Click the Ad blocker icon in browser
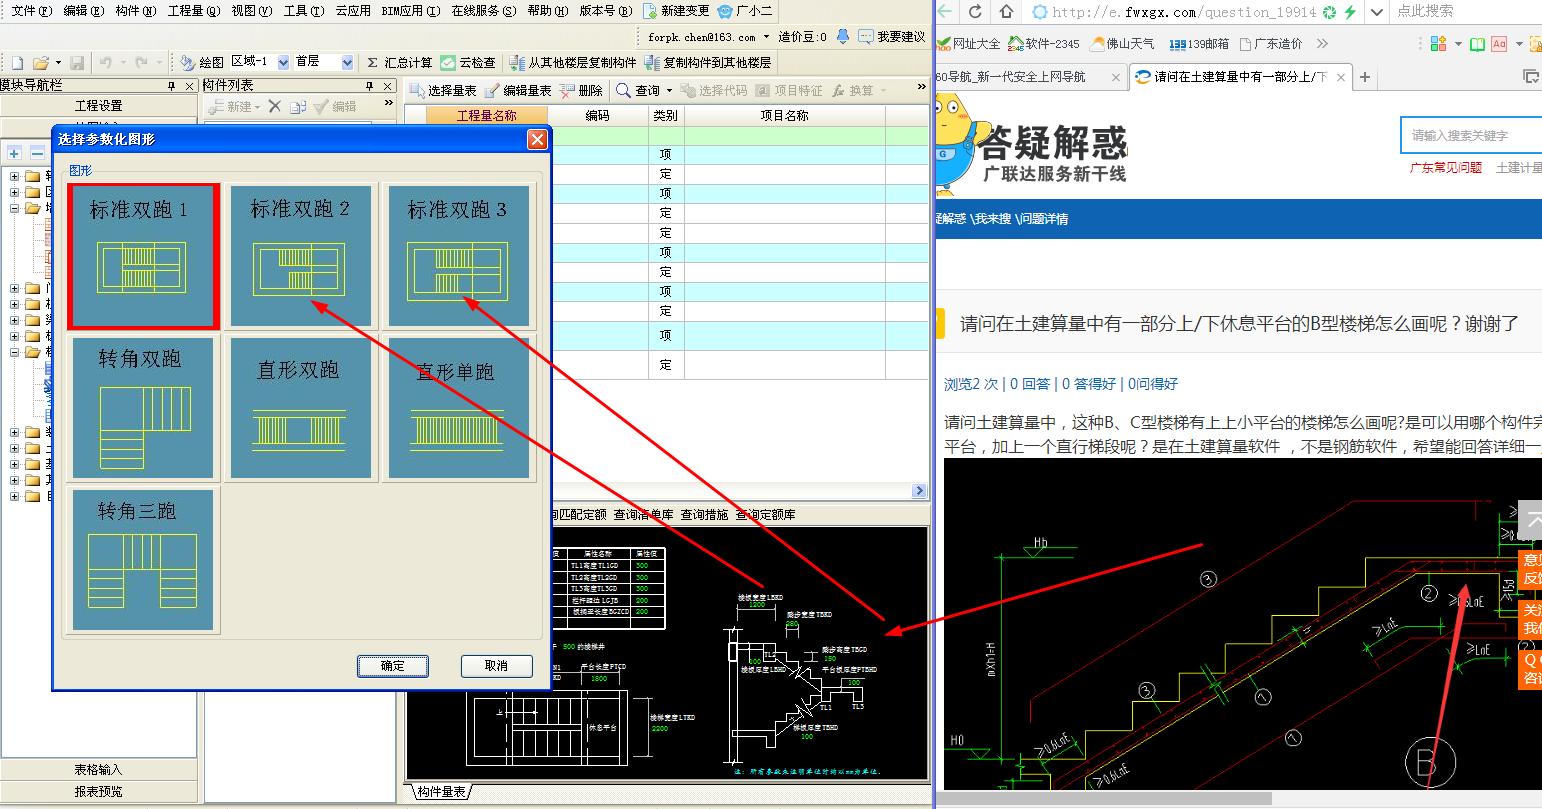 1499,43
